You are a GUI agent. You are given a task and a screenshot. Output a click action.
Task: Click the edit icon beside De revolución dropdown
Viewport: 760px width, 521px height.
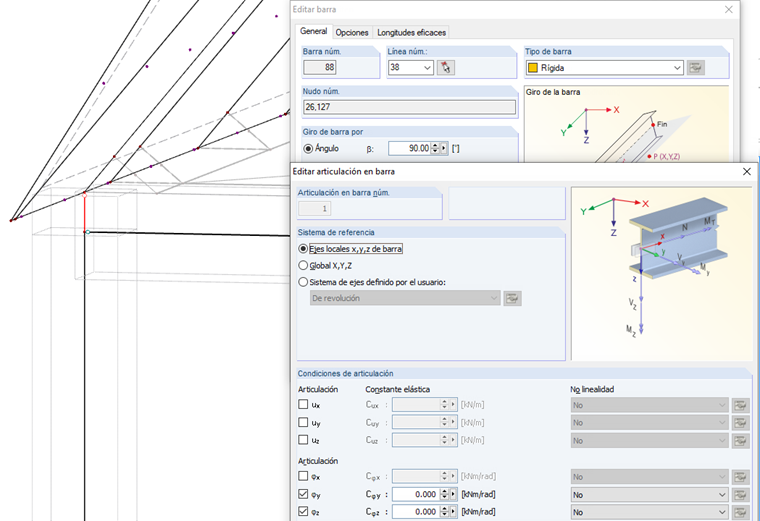point(512,299)
